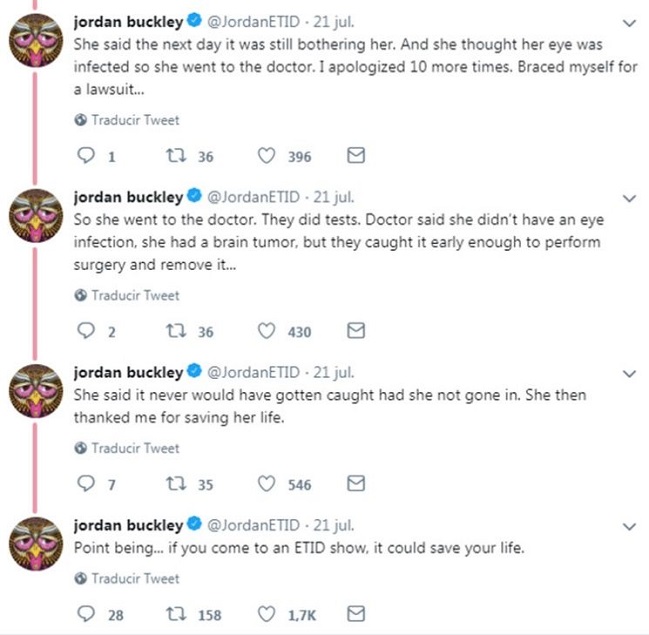Screen dimensions: 649x635
Task: Reply to the 'Braced myself for a lawsuit' tweet
Action: pos(85,157)
